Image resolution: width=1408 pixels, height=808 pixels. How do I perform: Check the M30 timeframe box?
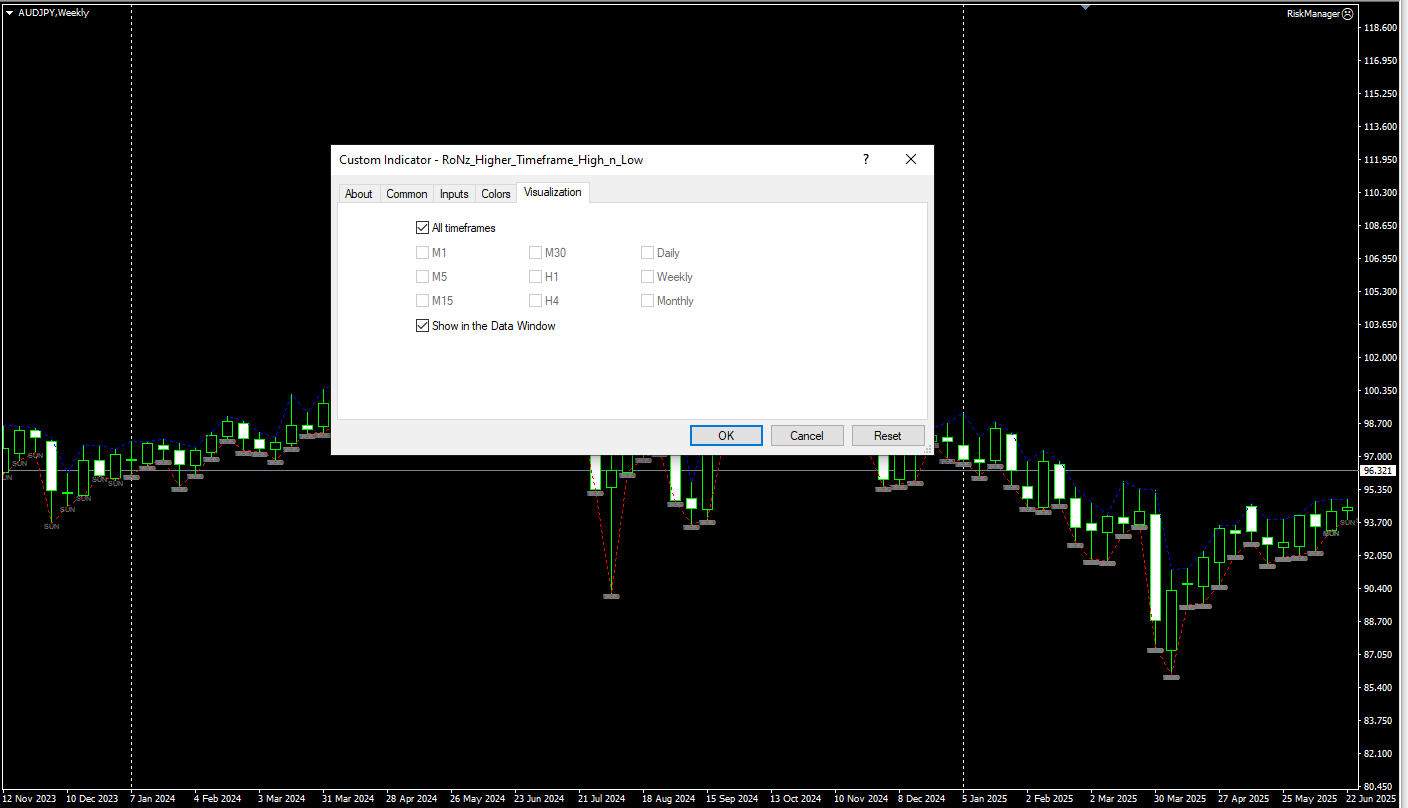535,252
